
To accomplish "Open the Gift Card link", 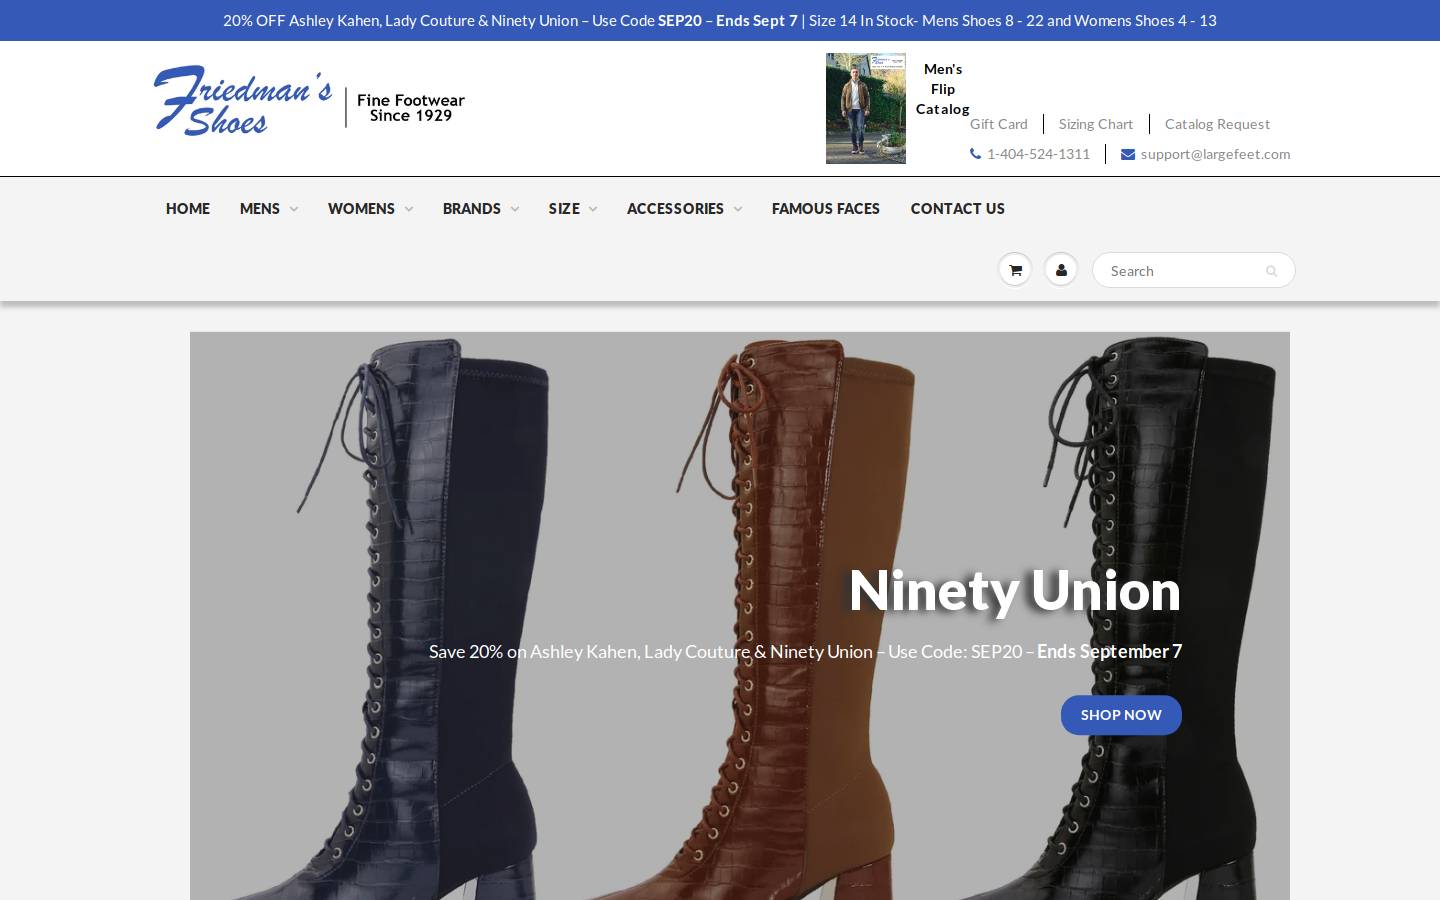I will tap(999, 124).
